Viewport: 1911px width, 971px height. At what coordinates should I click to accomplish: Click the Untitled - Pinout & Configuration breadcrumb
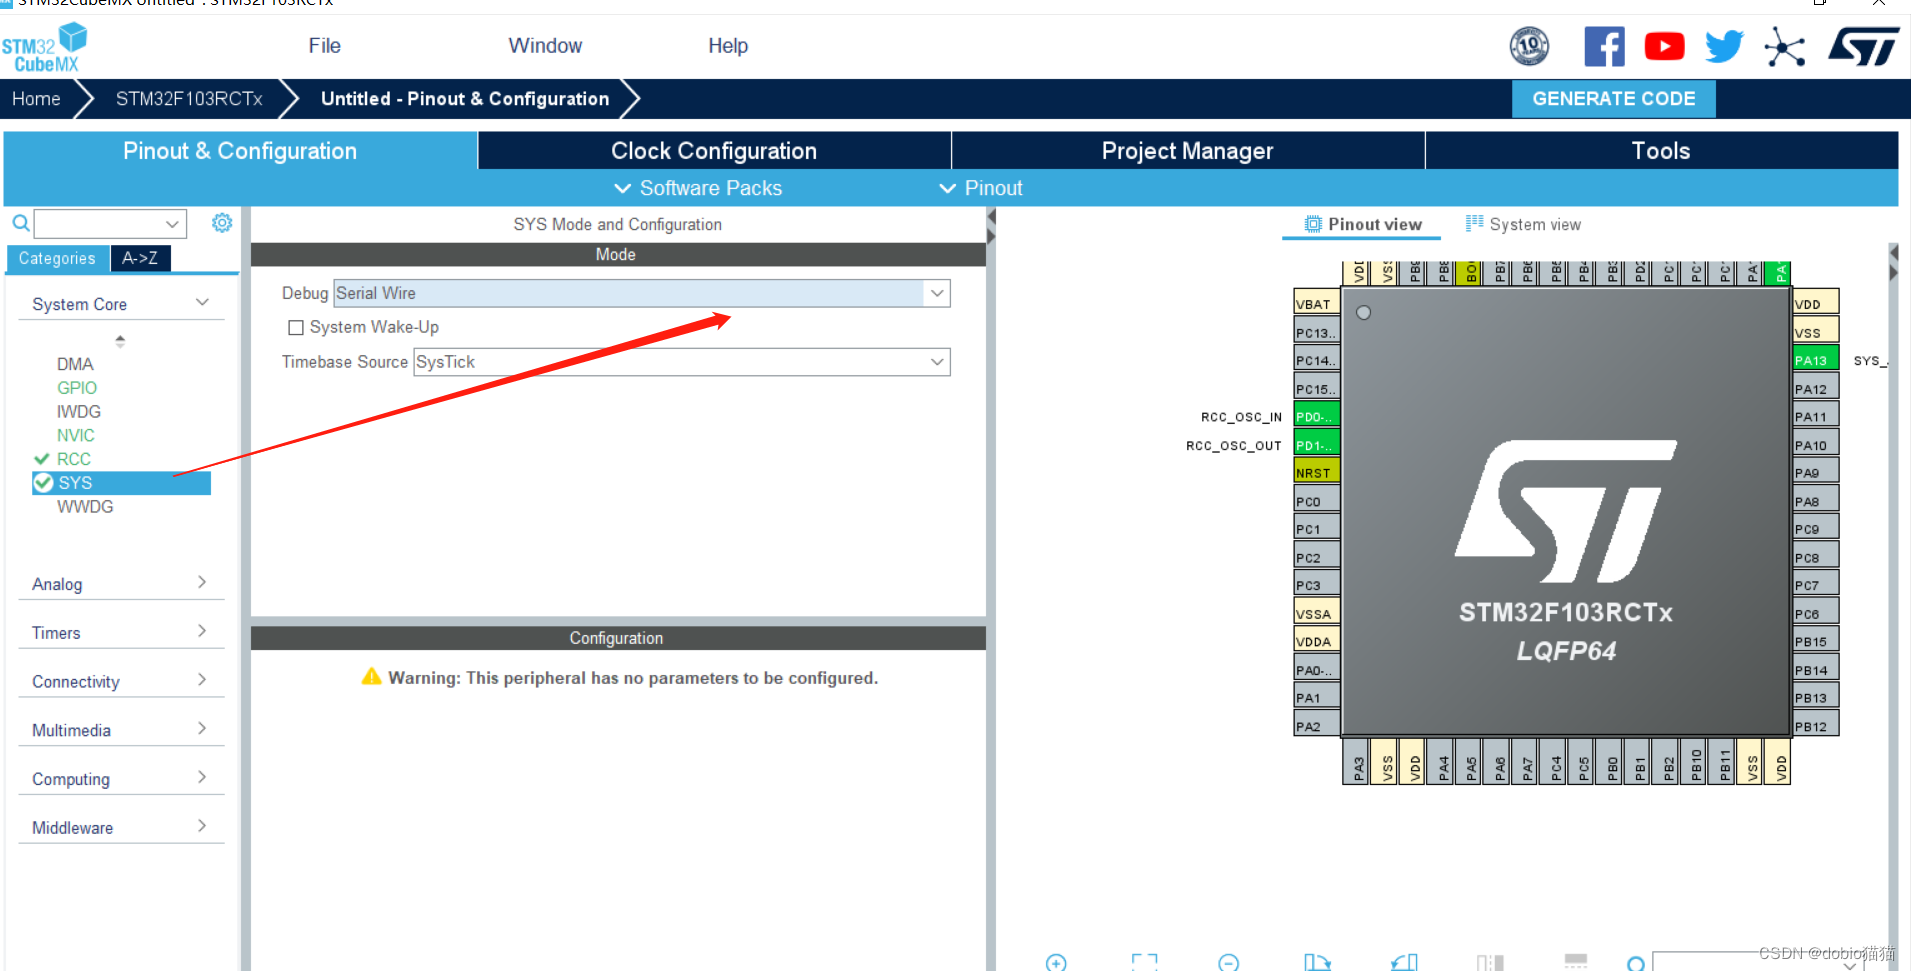465,99
